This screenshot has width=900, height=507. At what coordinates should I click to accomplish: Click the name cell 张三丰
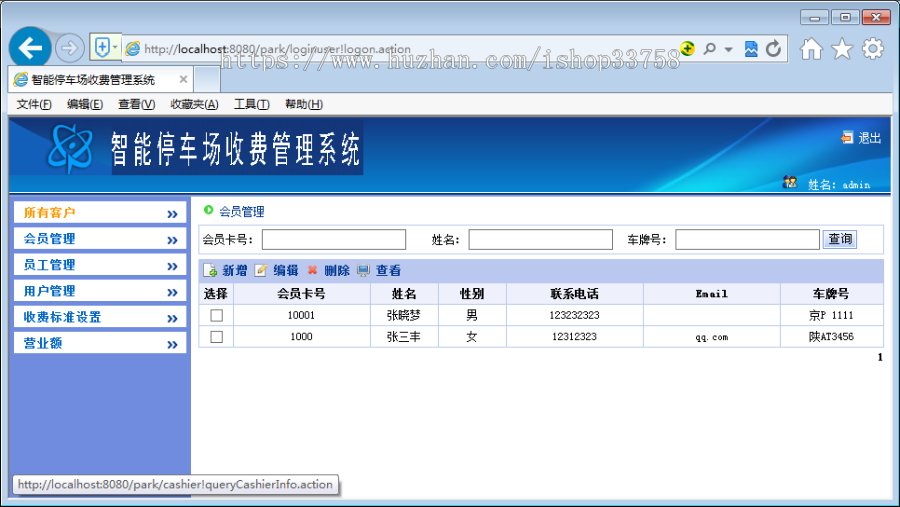click(404, 336)
